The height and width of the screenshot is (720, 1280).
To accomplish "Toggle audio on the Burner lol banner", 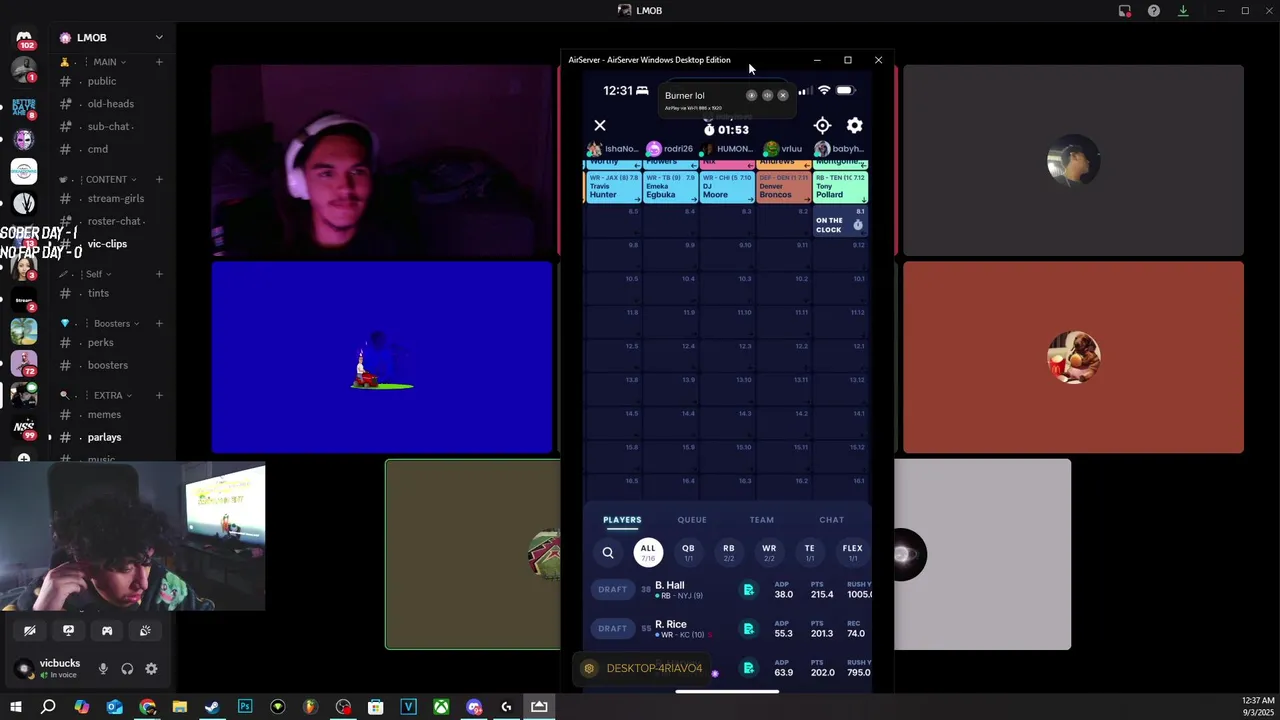I will pyautogui.click(x=767, y=95).
